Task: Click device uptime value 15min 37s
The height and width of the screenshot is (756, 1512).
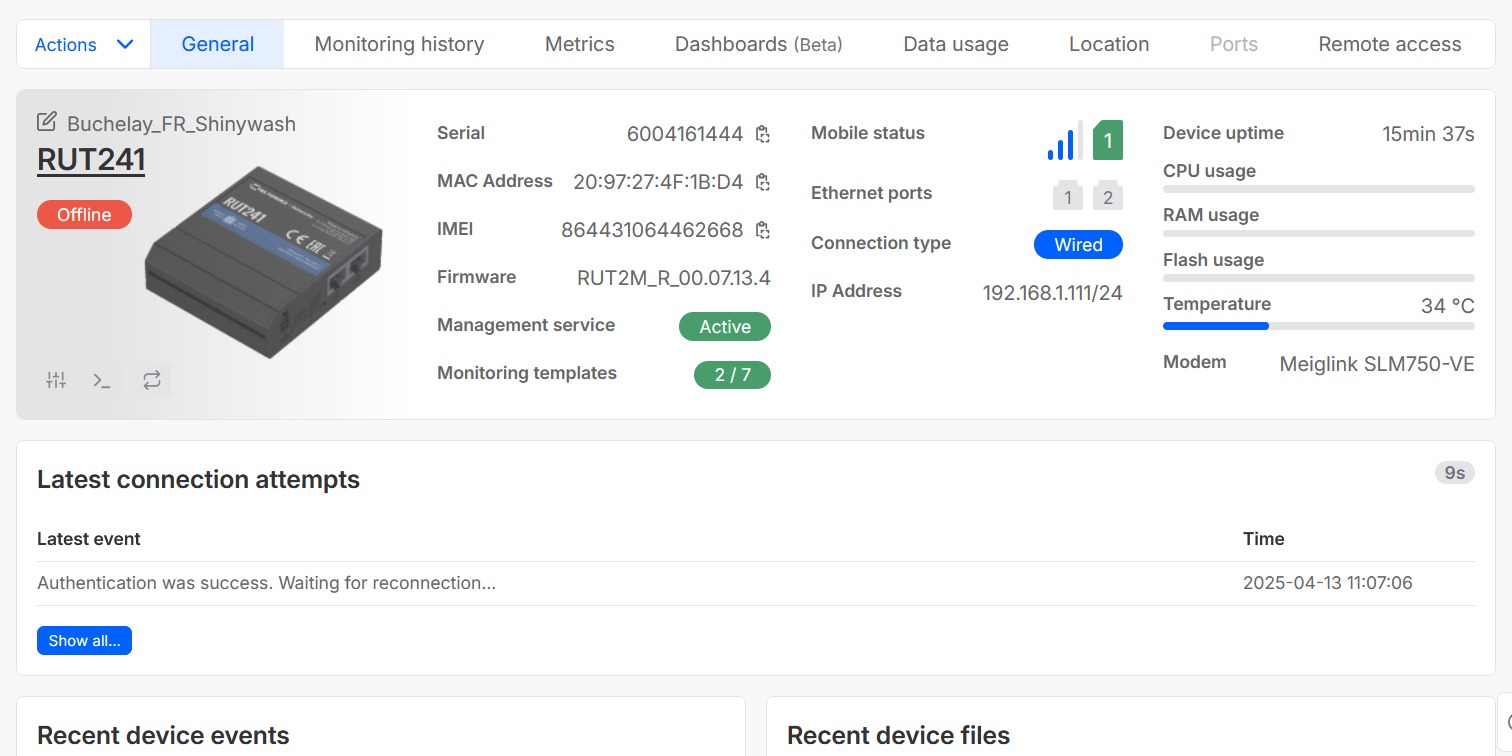Action: coord(1428,134)
